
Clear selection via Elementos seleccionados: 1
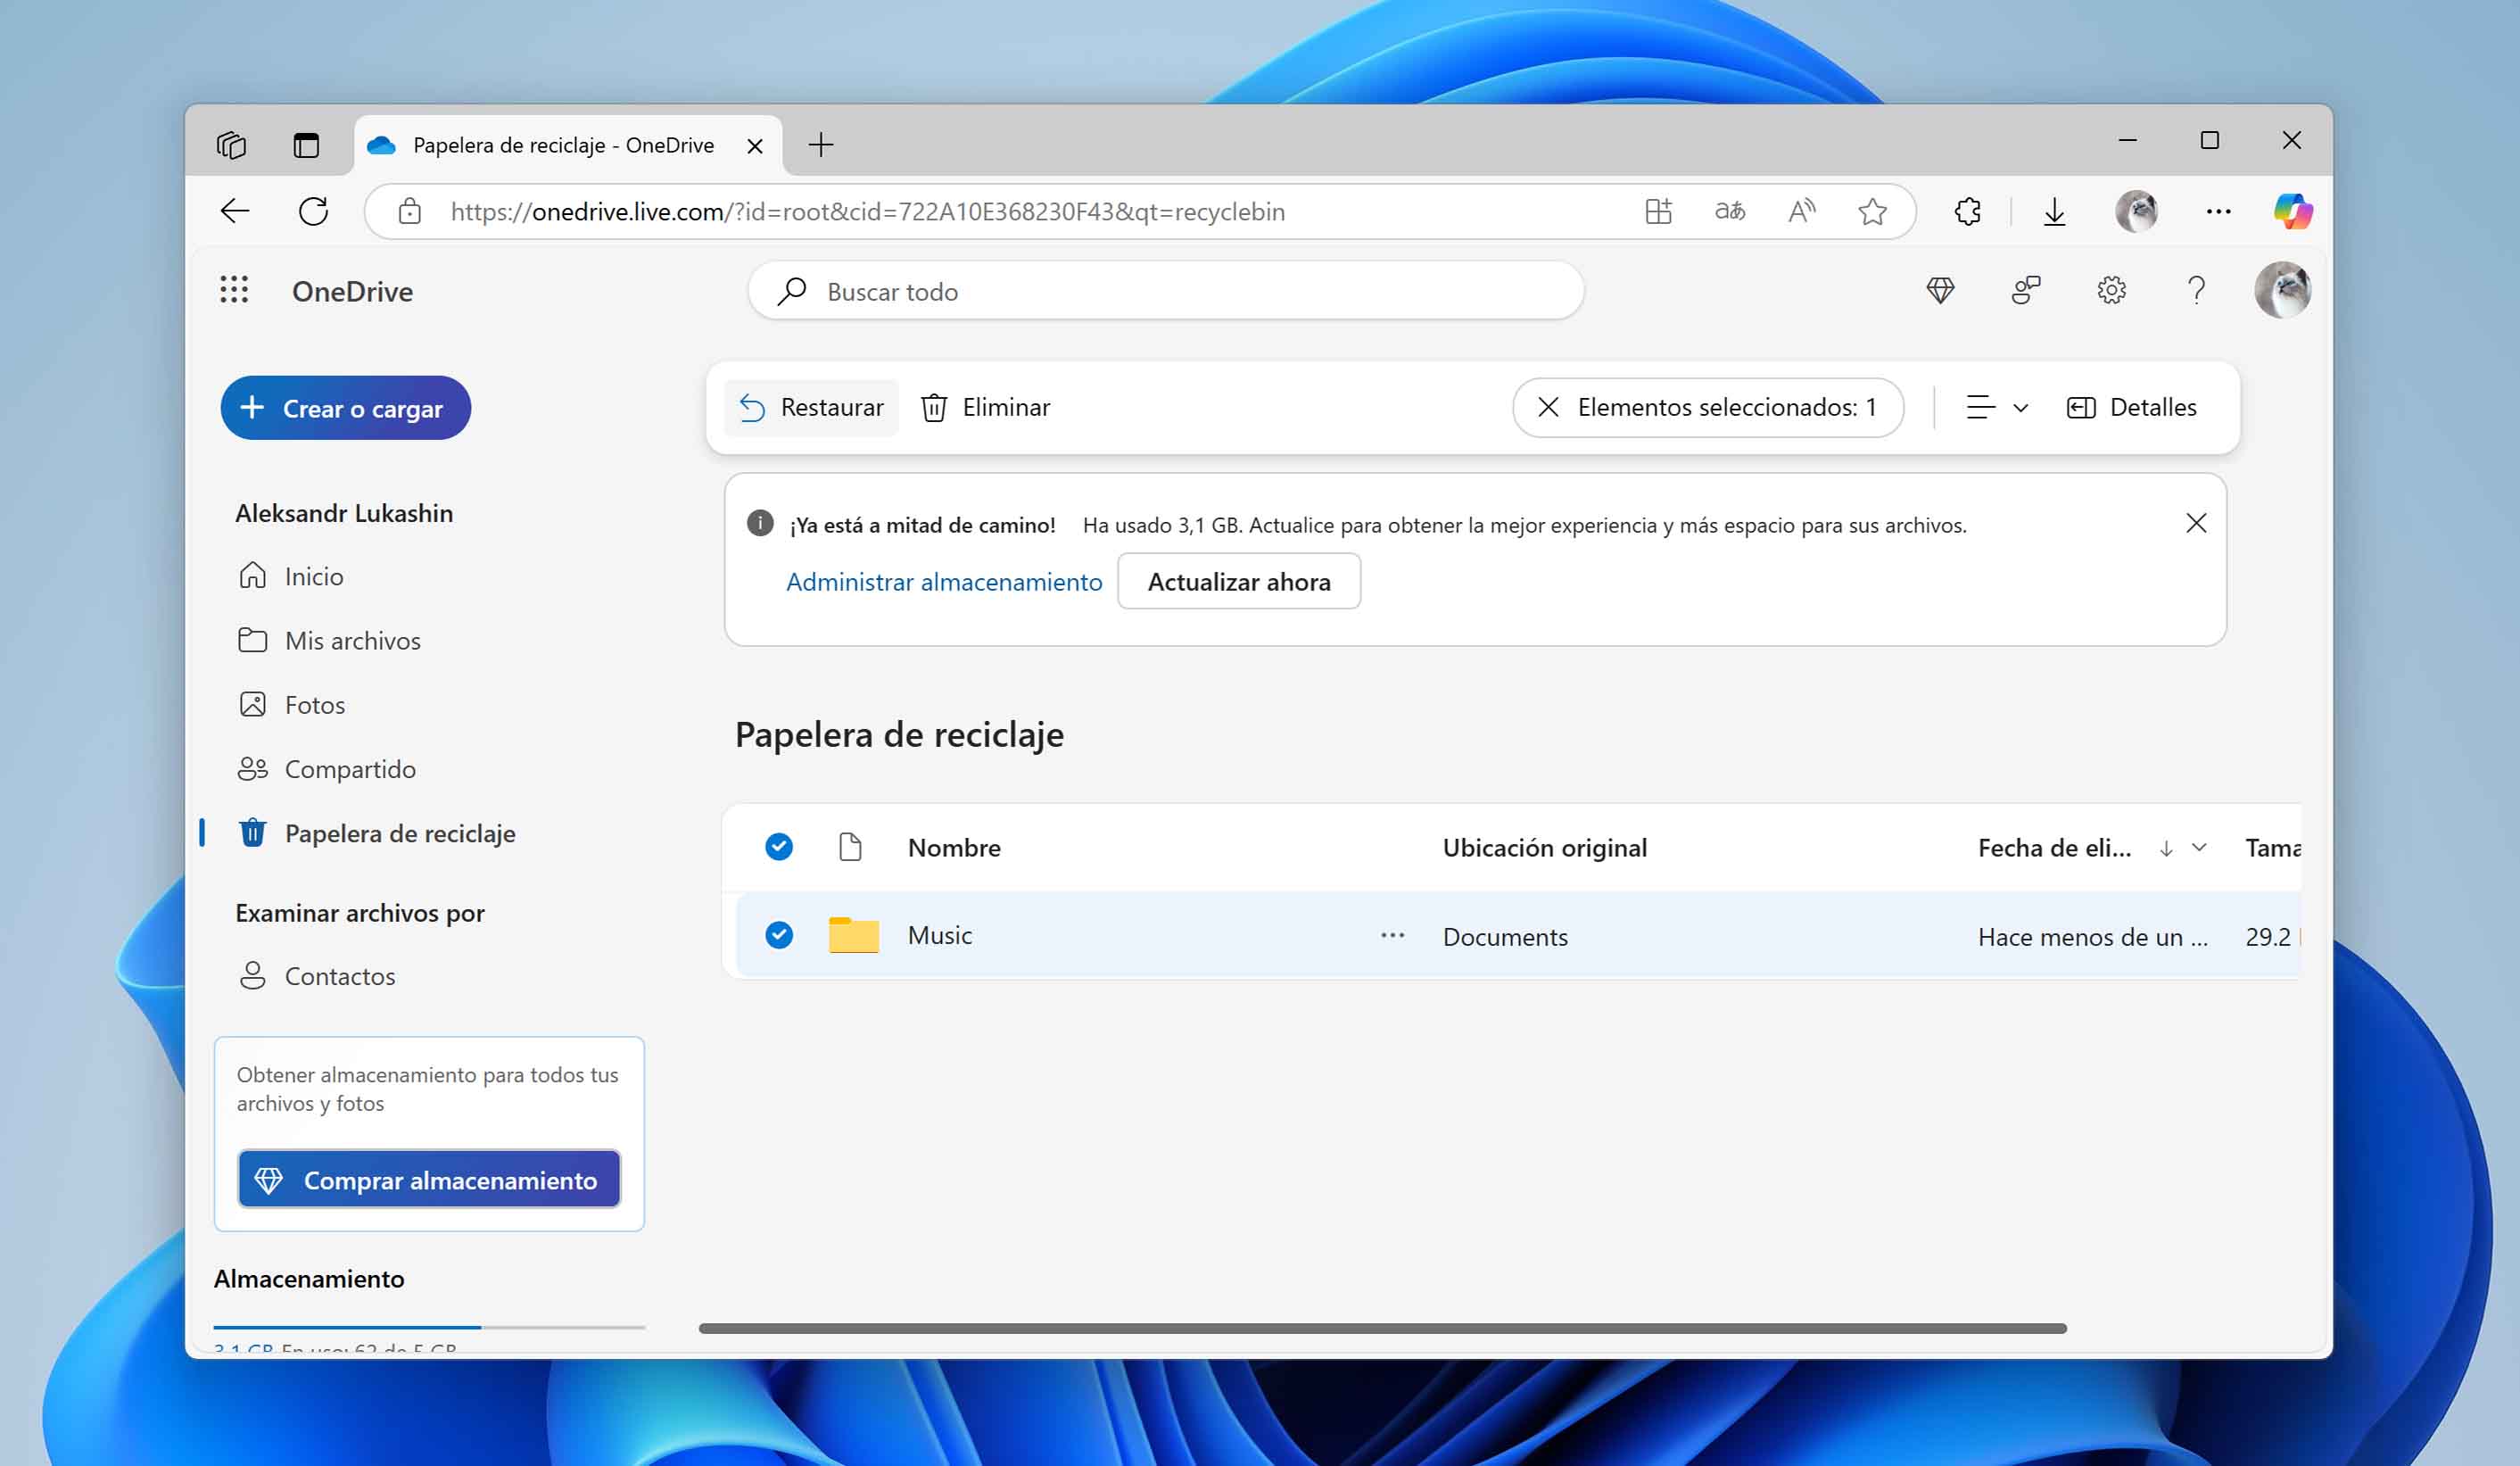click(x=1707, y=407)
